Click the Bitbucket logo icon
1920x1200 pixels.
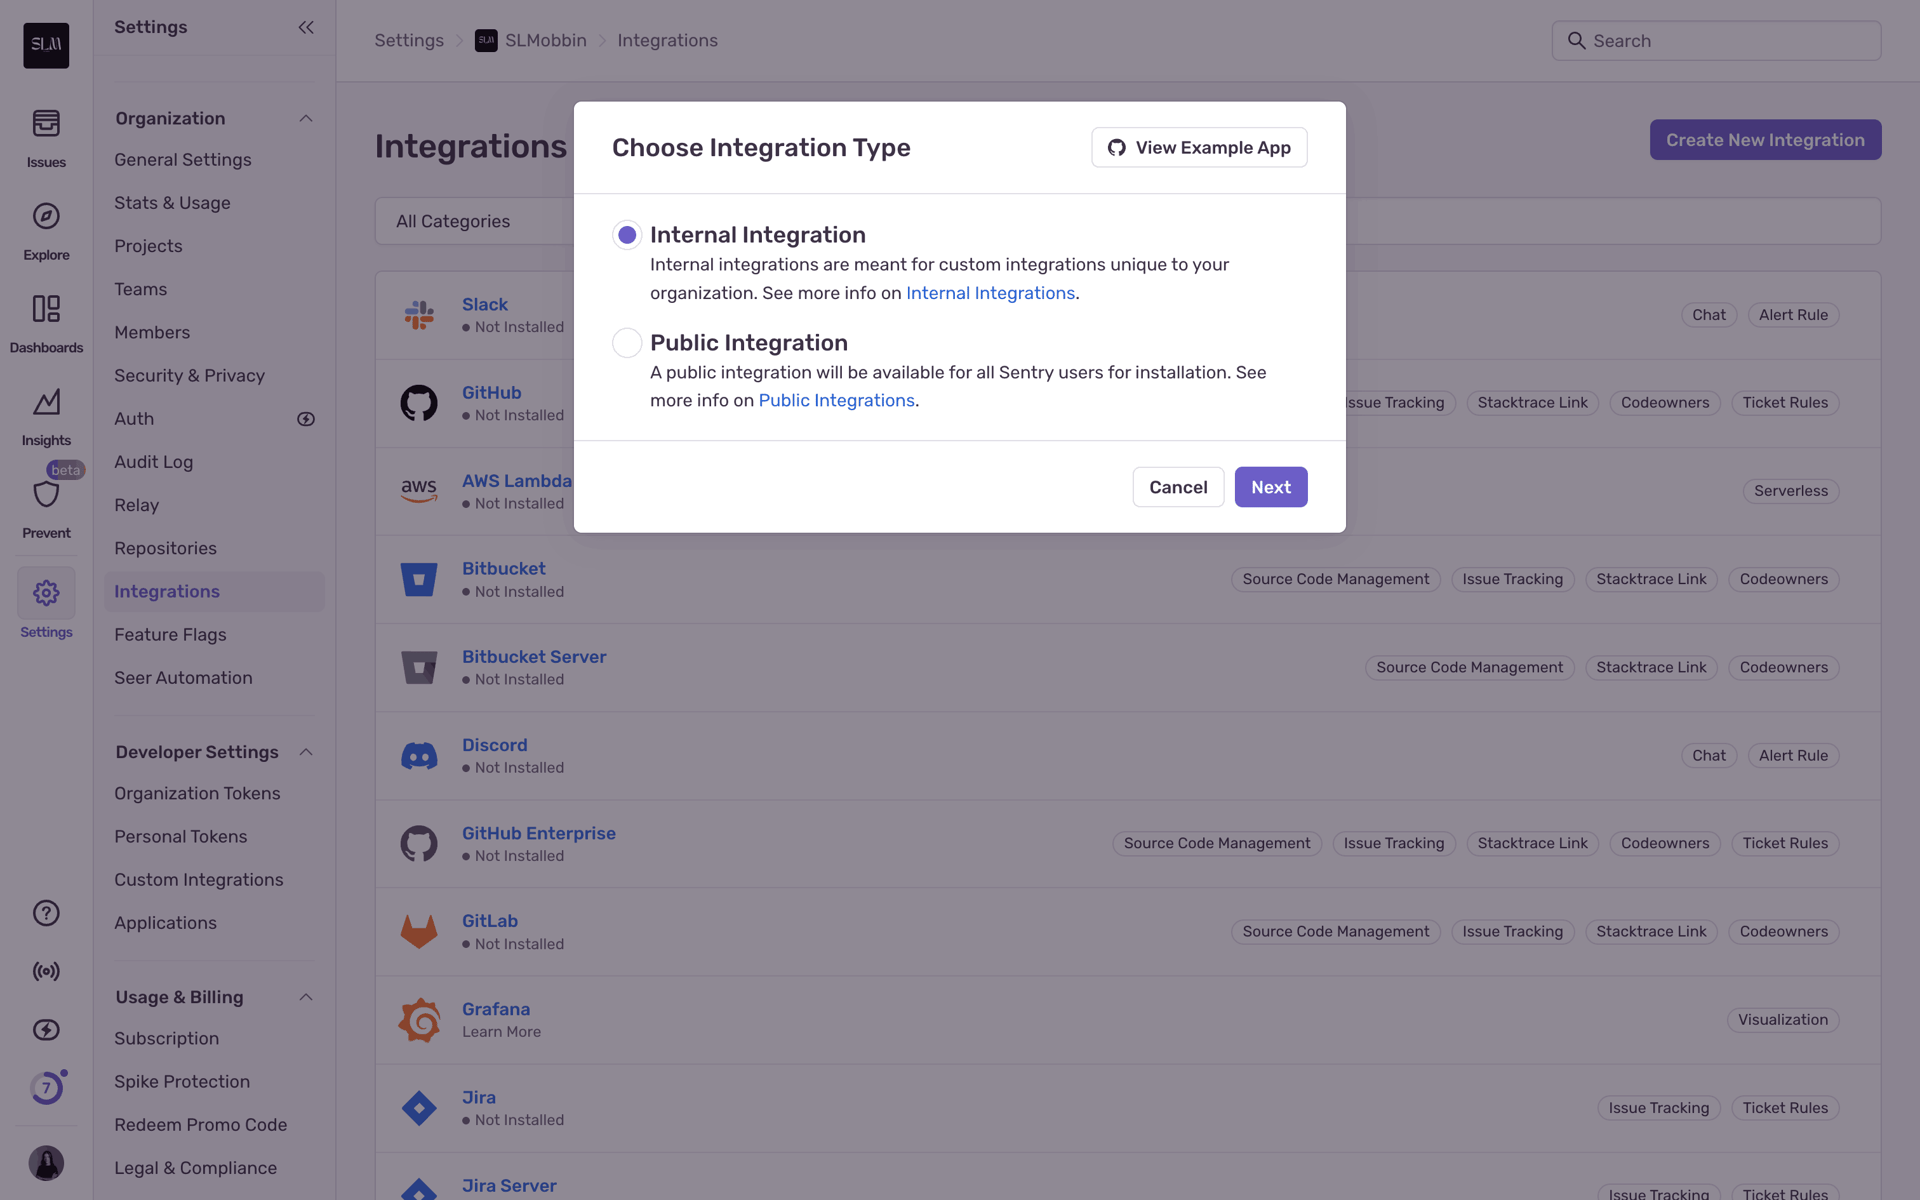419,579
